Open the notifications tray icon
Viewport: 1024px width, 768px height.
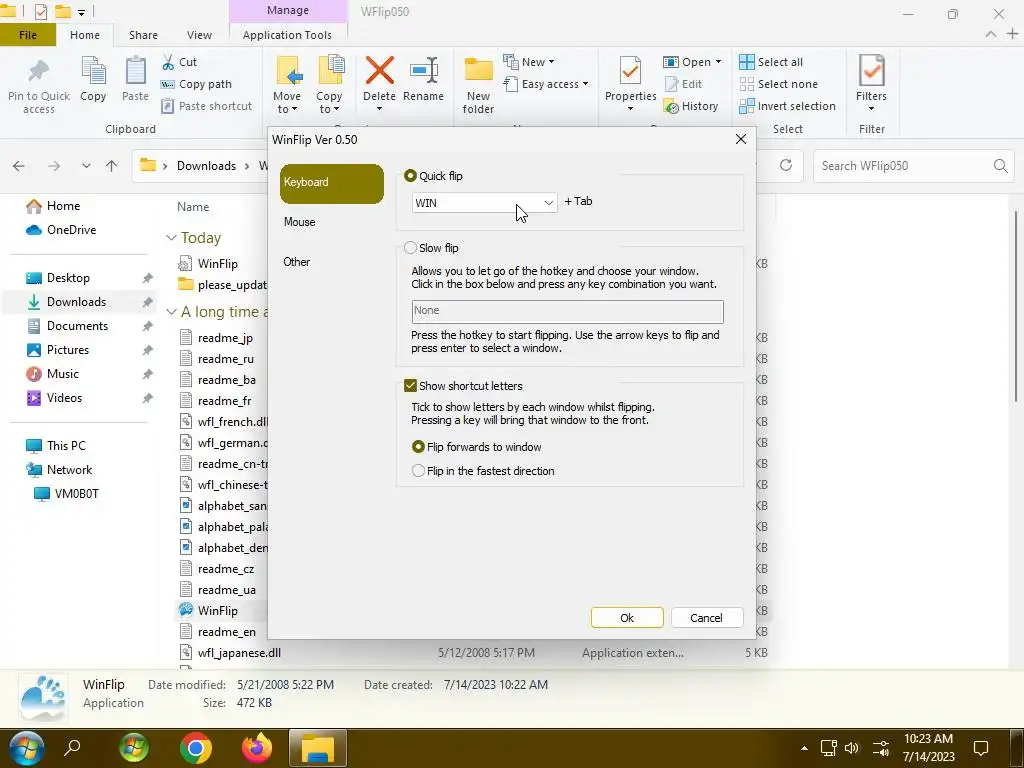tap(980, 748)
